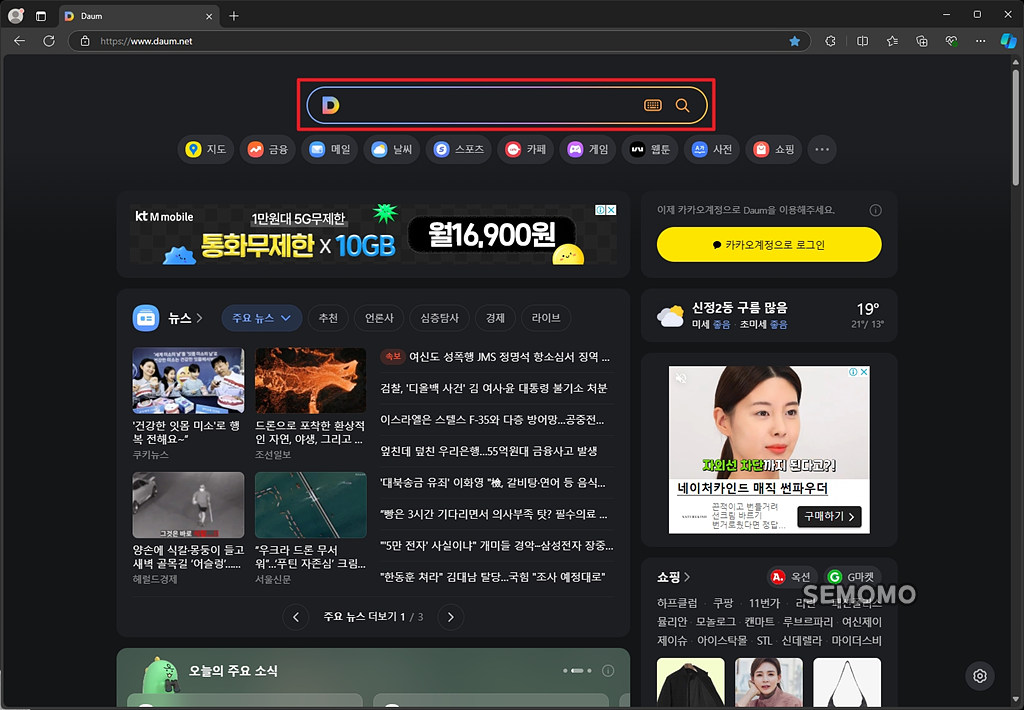
Task: Open the browser settings and more menu
Action: coord(980,41)
